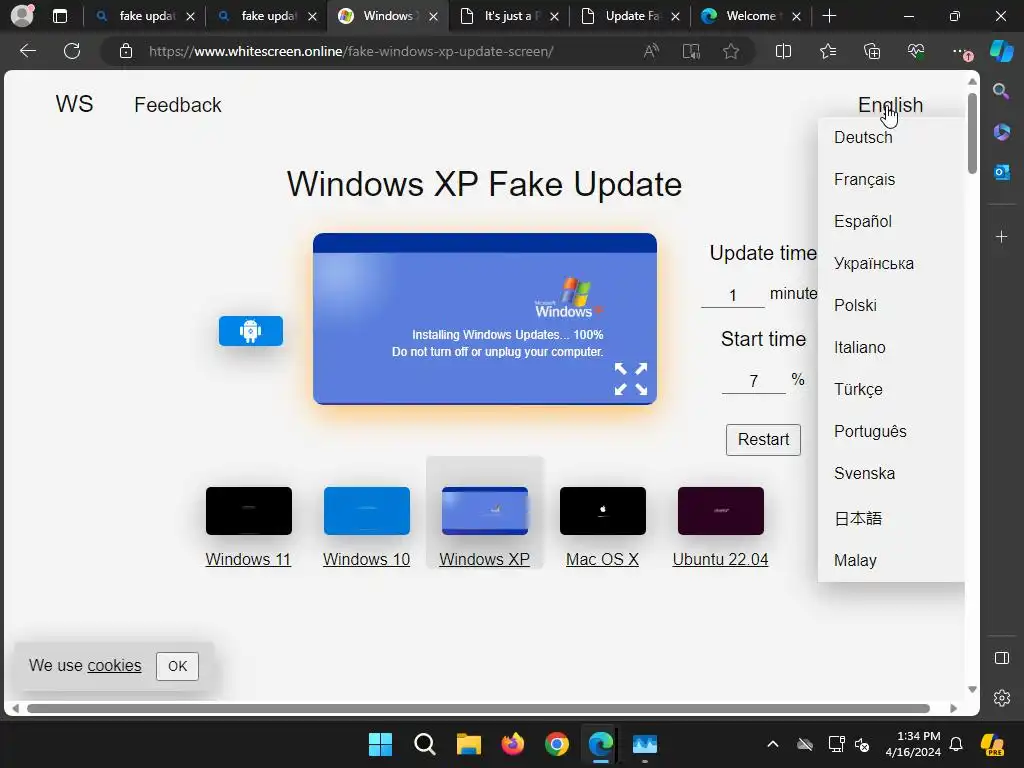
Task: Click the Windows XP blue thumbnail
Action: click(x=485, y=511)
